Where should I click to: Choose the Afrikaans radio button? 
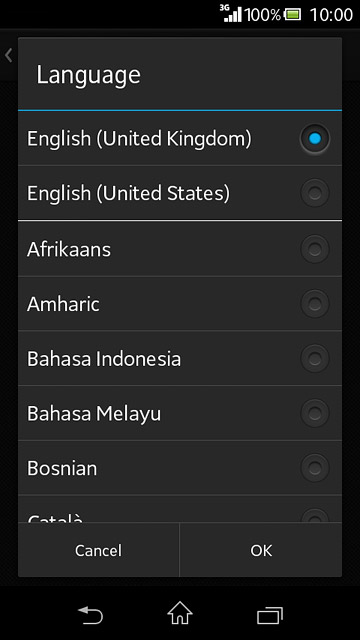[315, 249]
